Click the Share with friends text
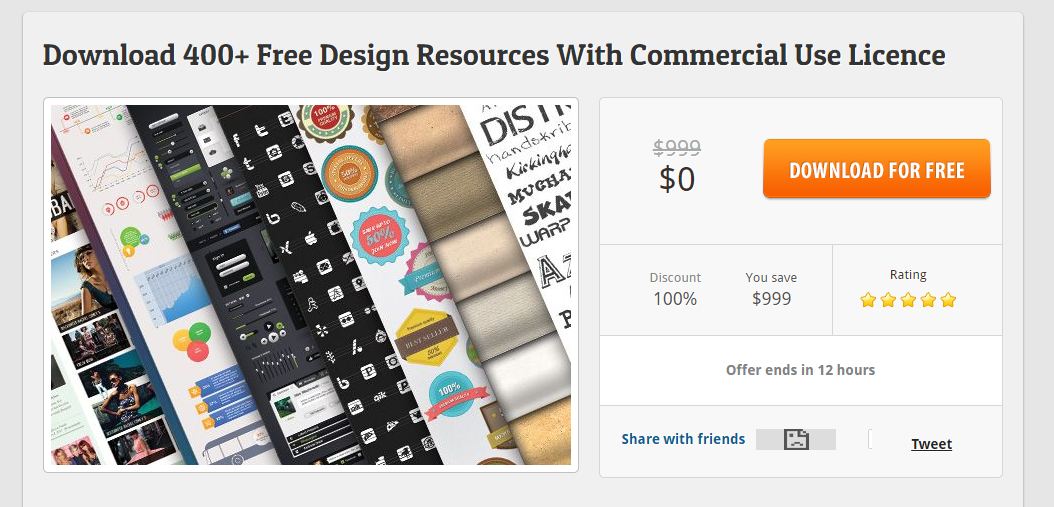 (x=683, y=439)
